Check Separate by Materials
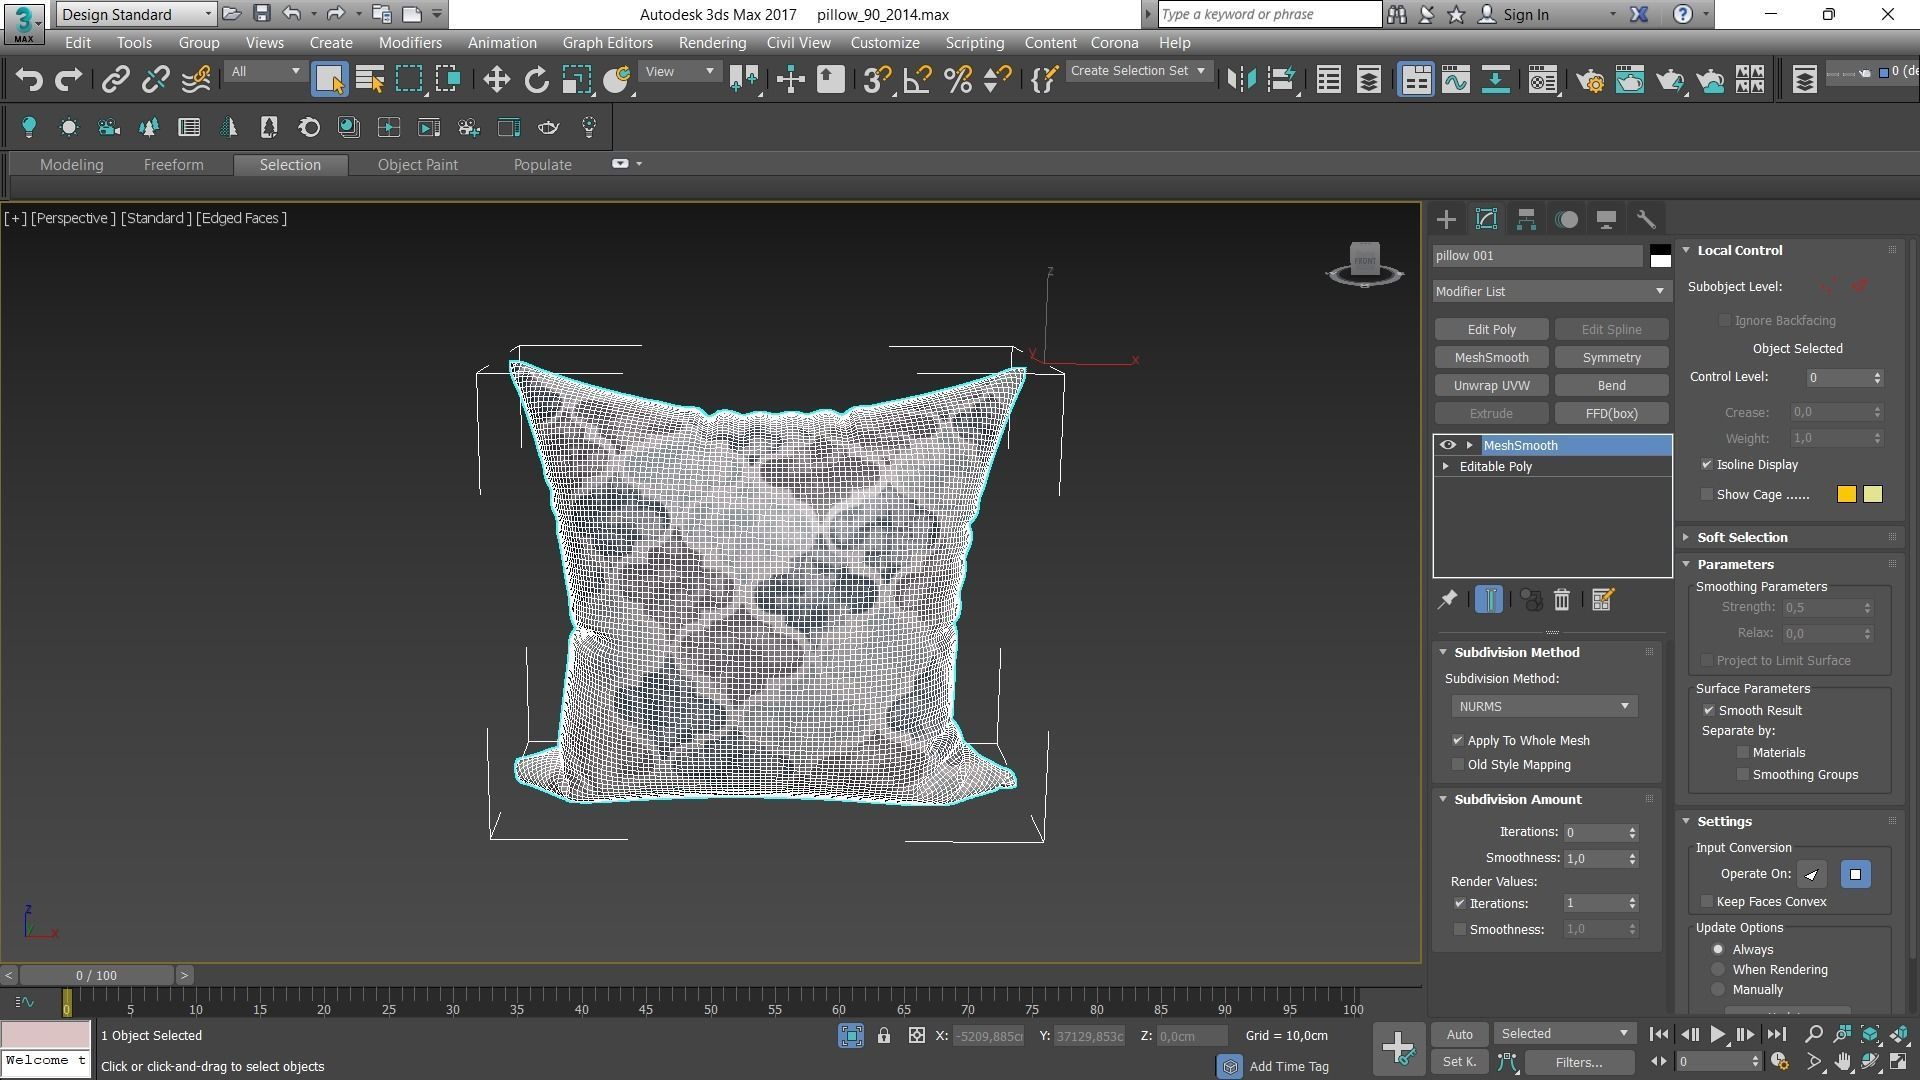1920x1080 pixels. [1743, 753]
